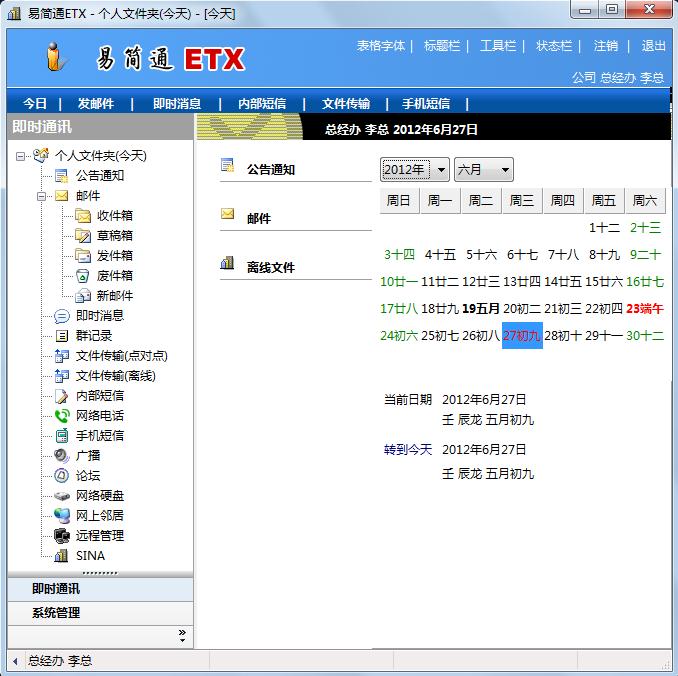Viewport: 678px width, 676px height.
Task: Click the 文件传输(离线) icon
Action: [61, 376]
